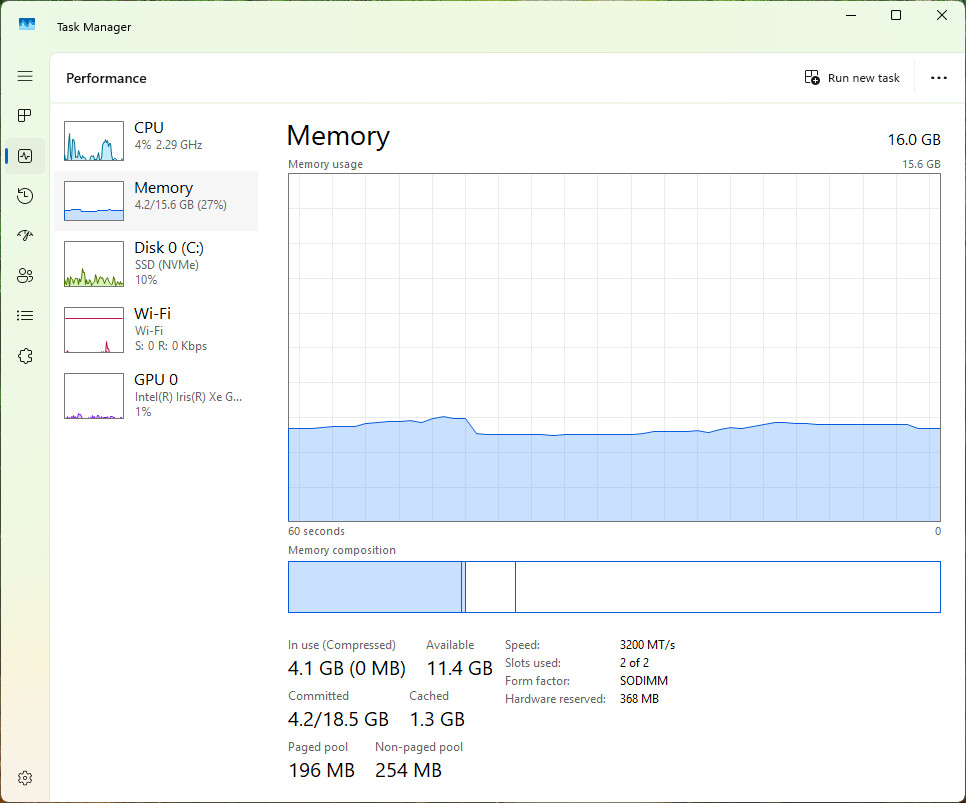Viewport: 966px width, 803px height.
Task: Open Task Manager Settings gear
Action: [25, 778]
